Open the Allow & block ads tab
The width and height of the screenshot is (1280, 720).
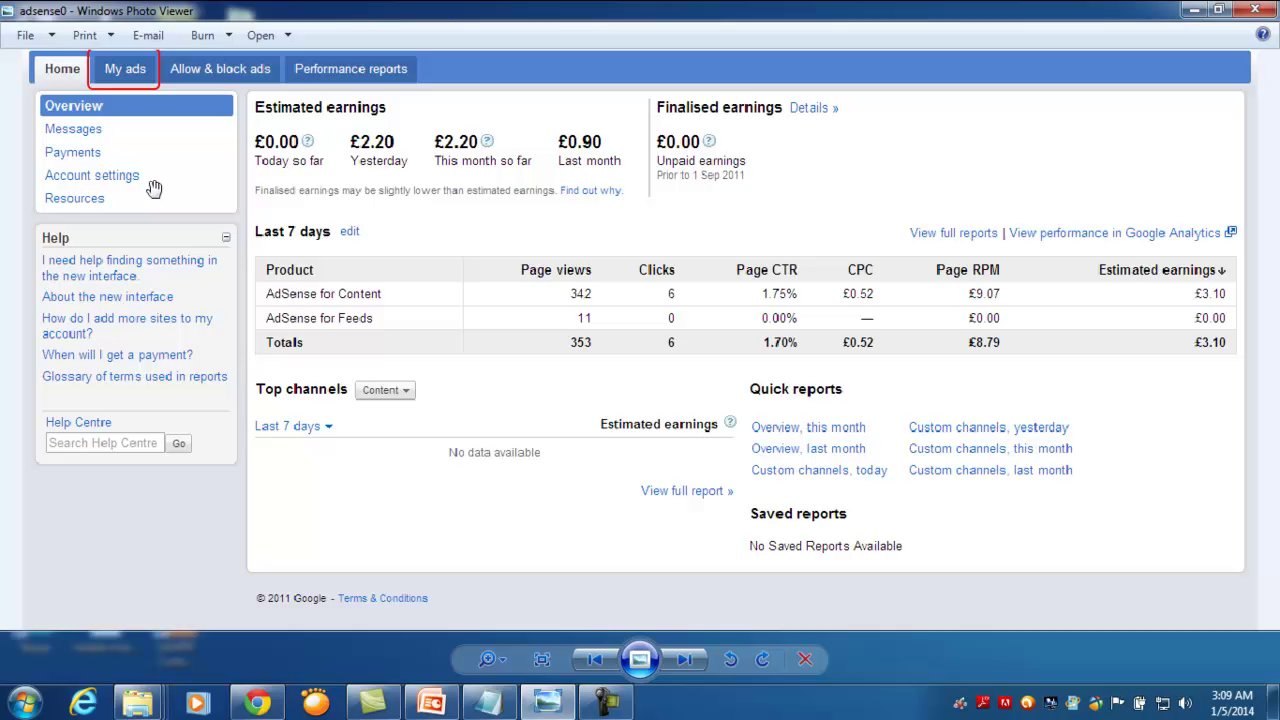point(220,69)
